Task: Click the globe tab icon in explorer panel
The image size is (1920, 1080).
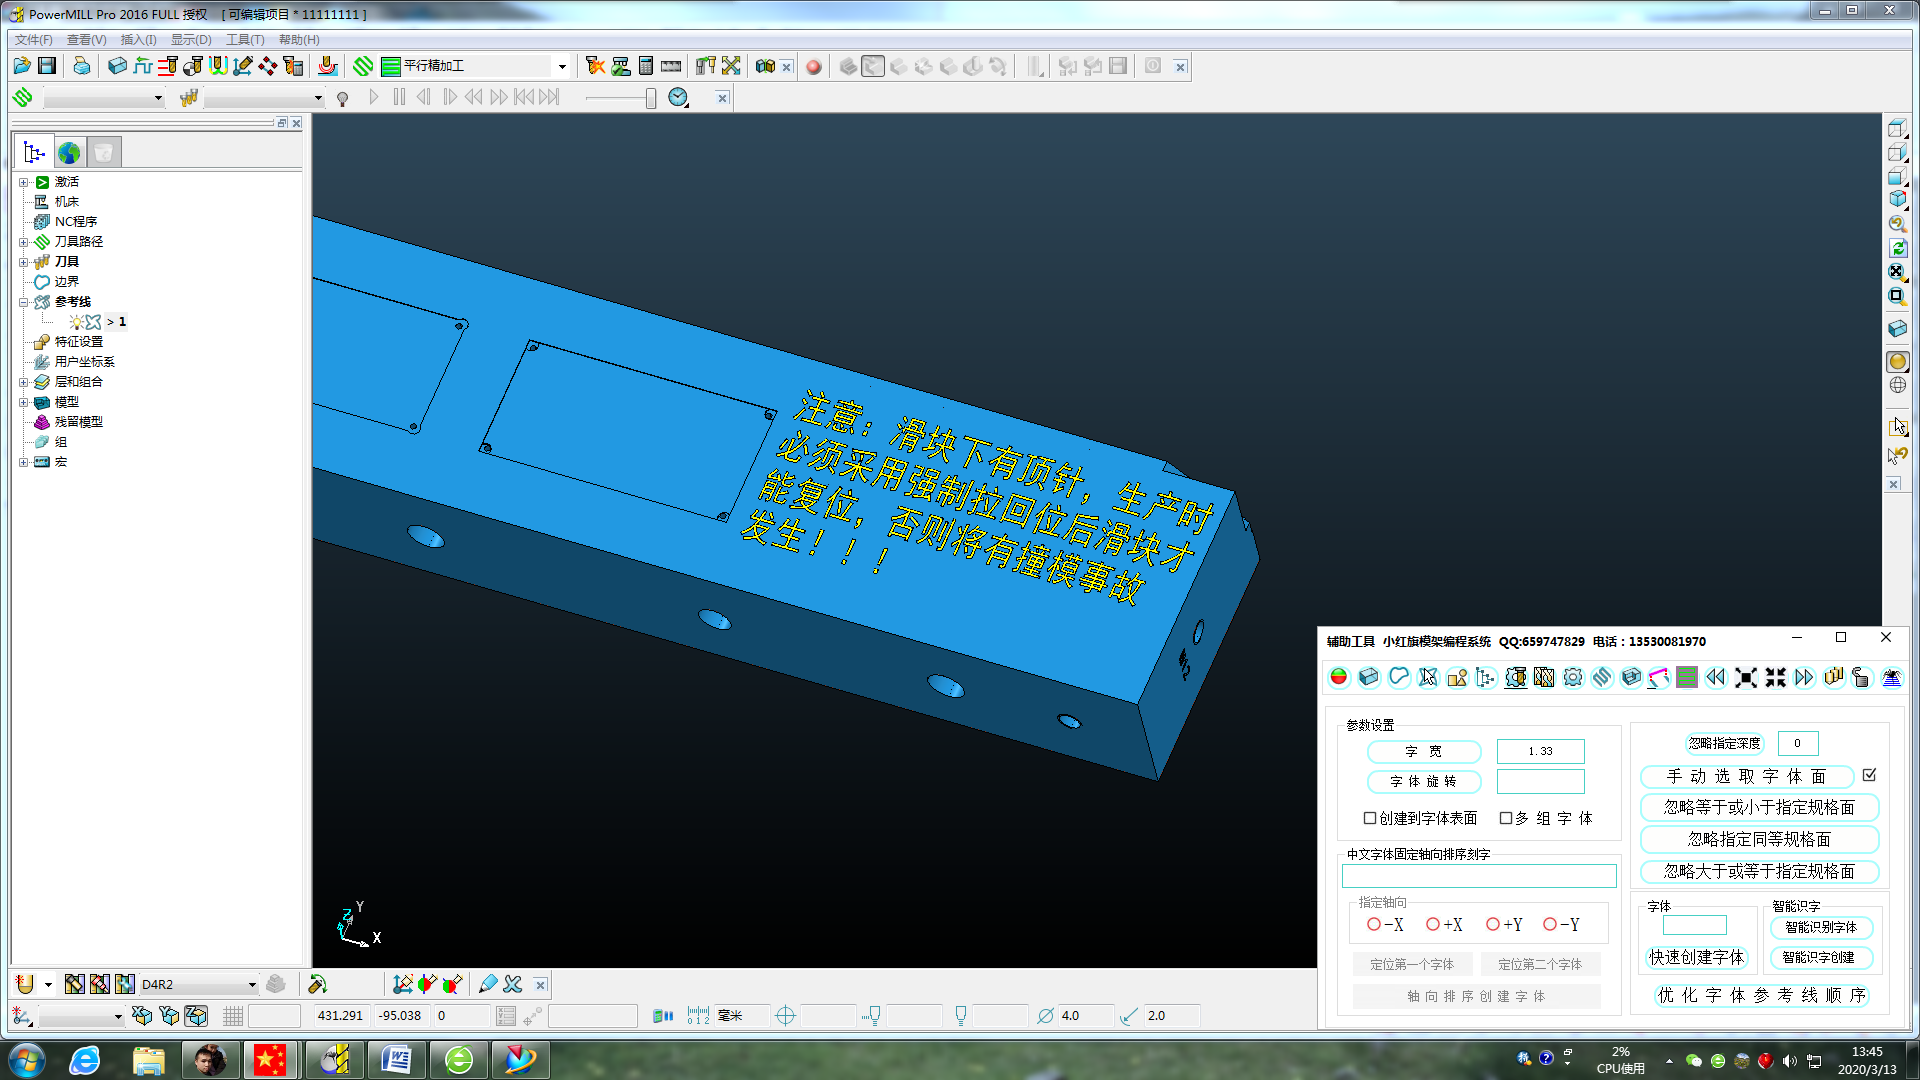Action: coord(69,153)
